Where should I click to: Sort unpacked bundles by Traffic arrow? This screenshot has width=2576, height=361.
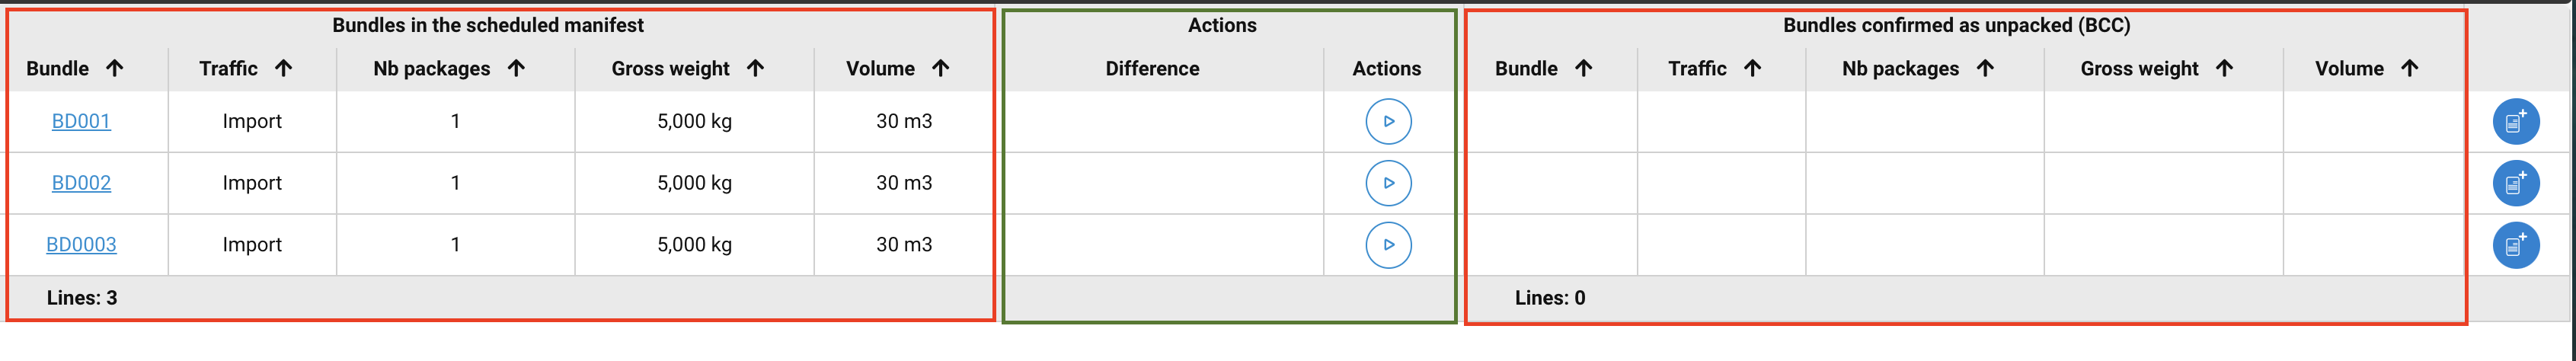tap(1752, 68)
